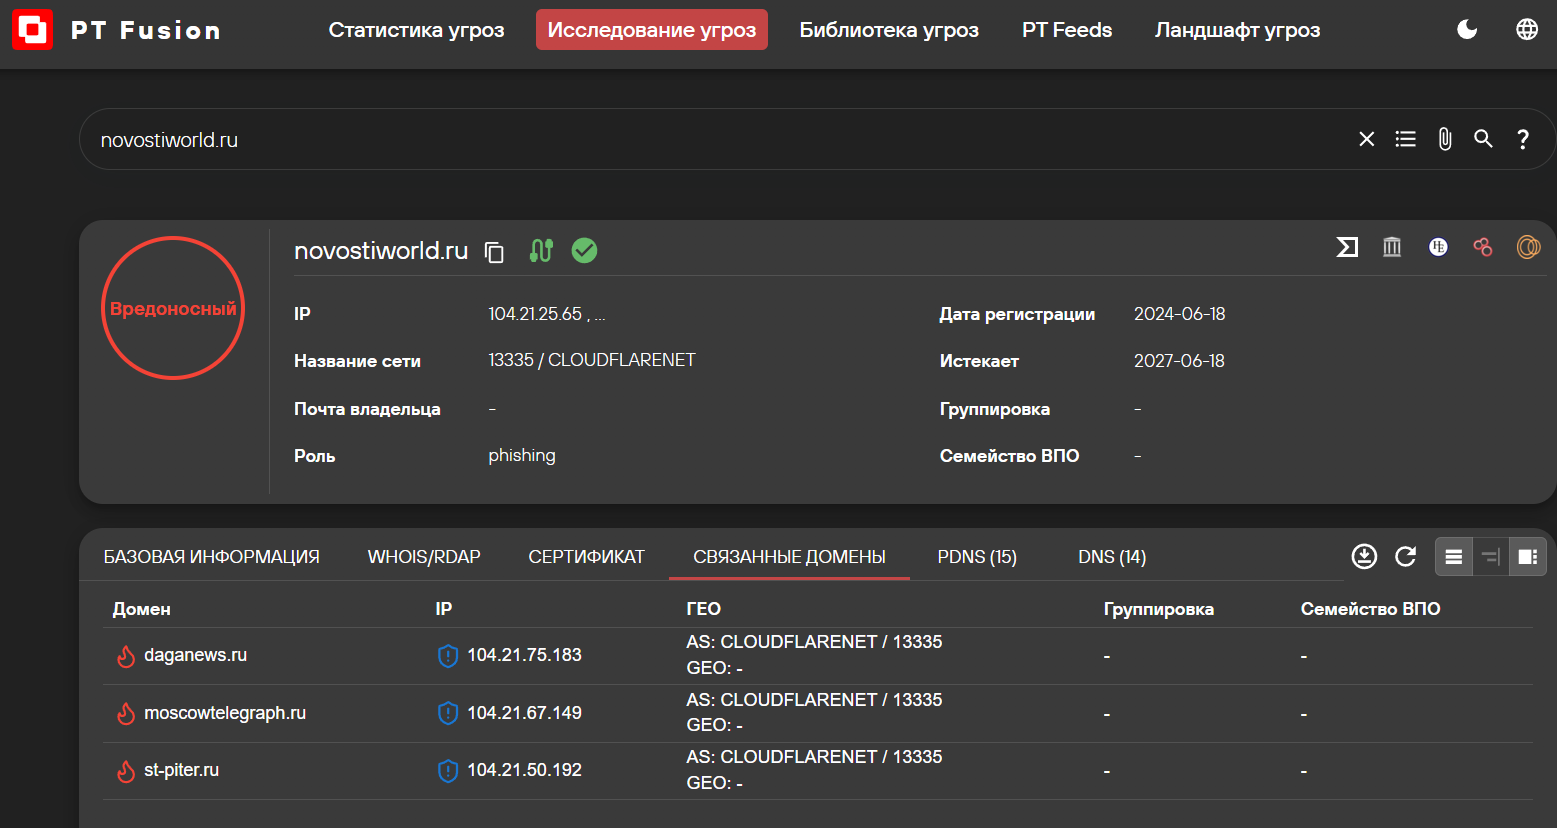This screenshot has height=828, width=1557.
Task: Attach a file using the paperclip icon
Action: [x=1445, y=139]
